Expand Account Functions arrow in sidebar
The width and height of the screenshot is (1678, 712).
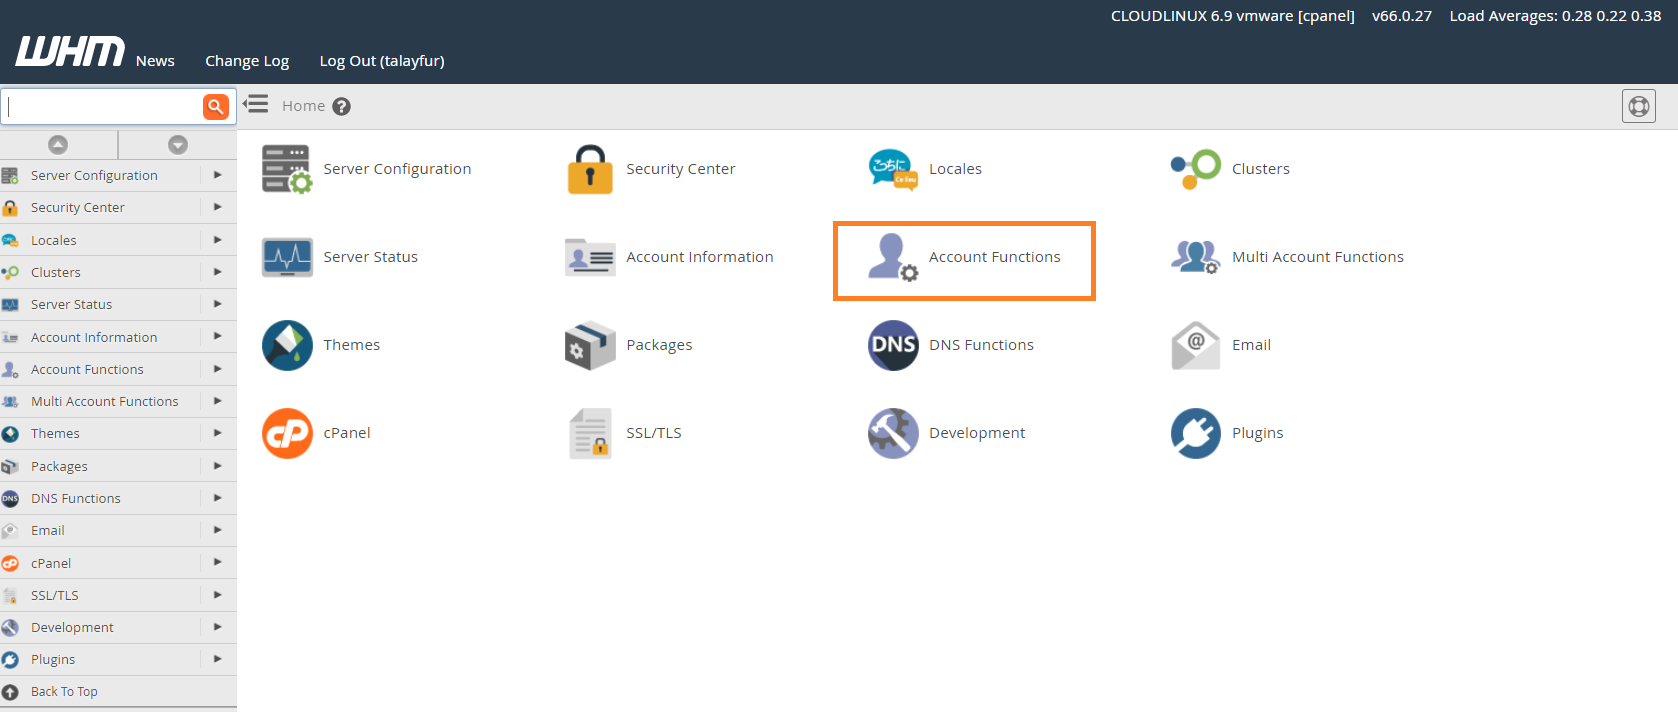tap(217, 369)
